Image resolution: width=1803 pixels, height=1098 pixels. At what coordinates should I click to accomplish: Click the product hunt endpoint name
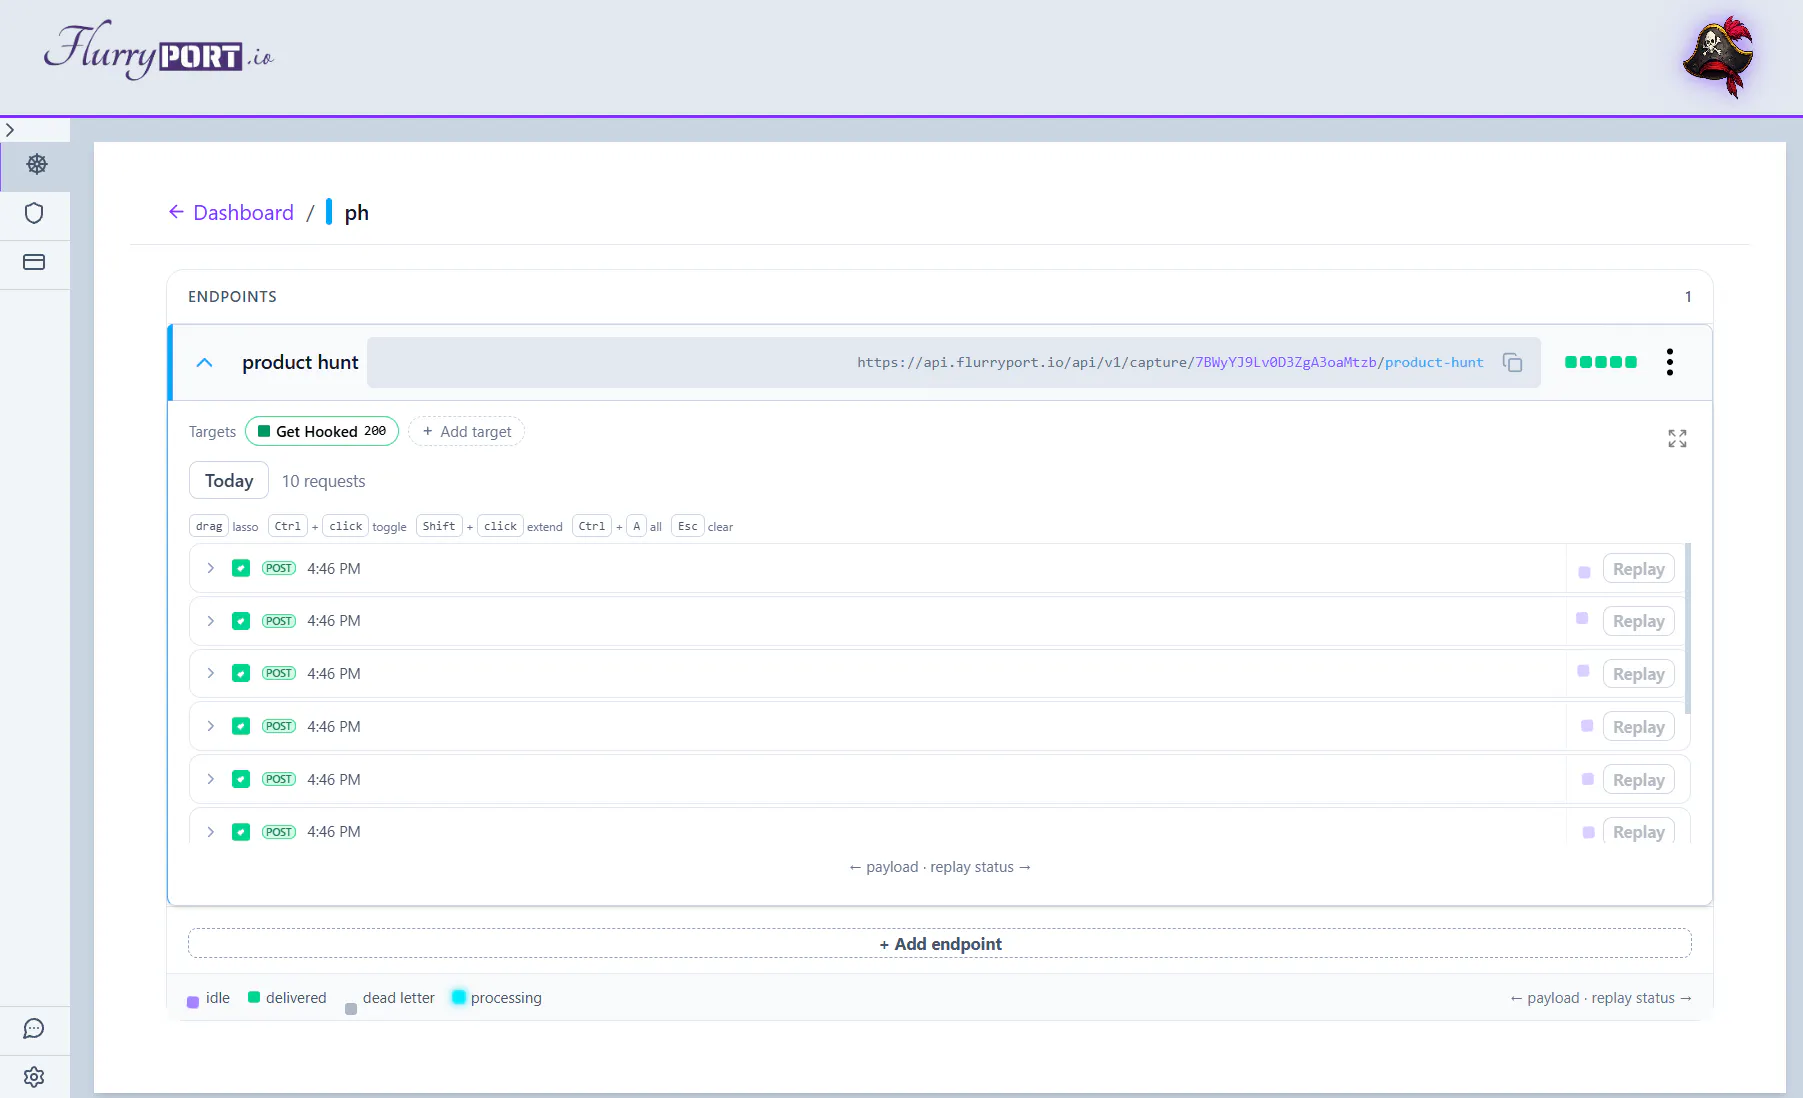pos(300,362)
